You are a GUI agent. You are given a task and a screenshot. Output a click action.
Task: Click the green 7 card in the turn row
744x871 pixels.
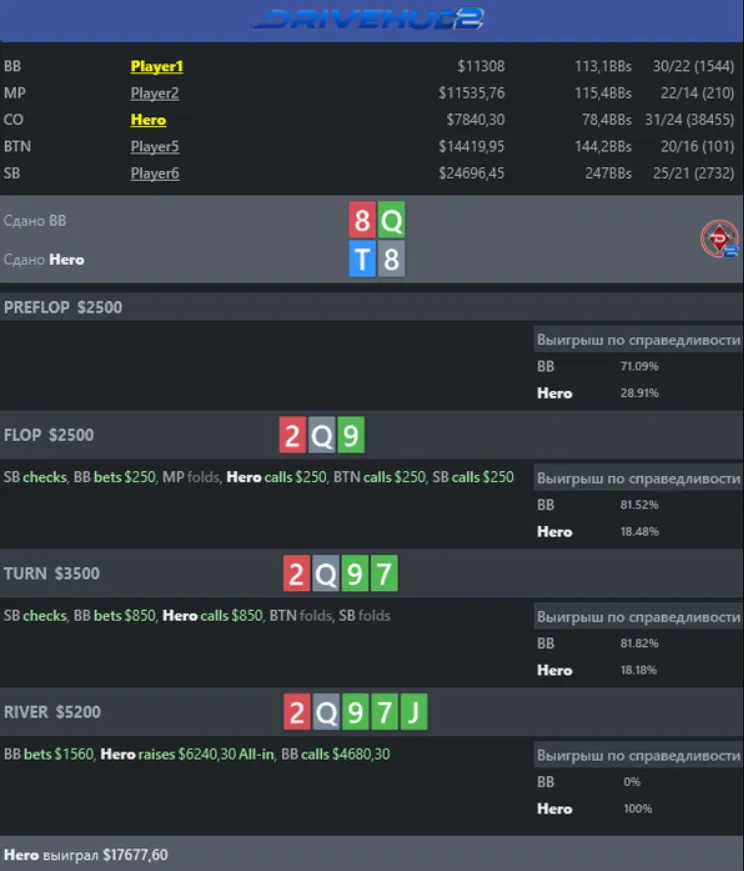[x=384, y=574]
